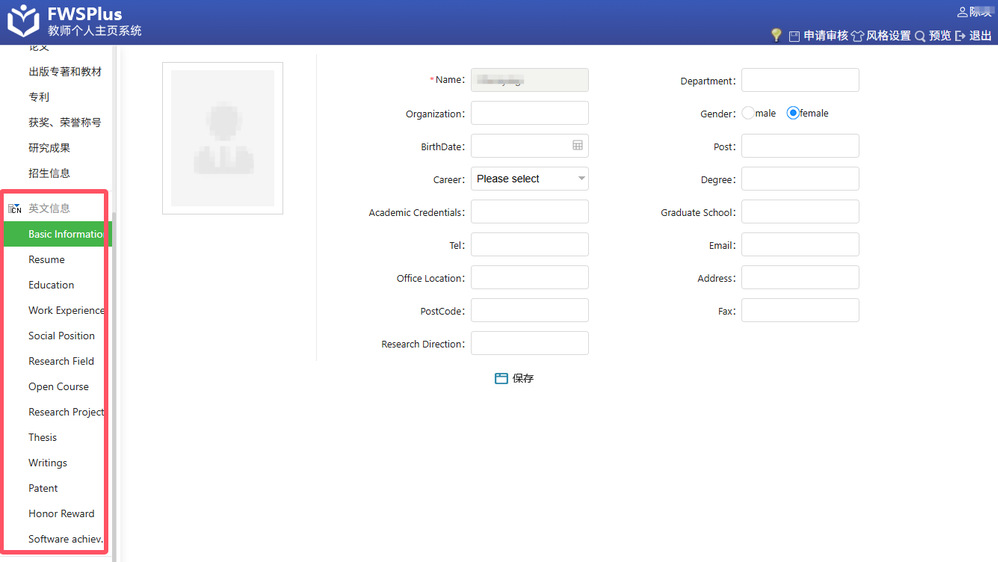
Task: Open 风格设置 style settings shirt icon
Action: click(857, 36)
